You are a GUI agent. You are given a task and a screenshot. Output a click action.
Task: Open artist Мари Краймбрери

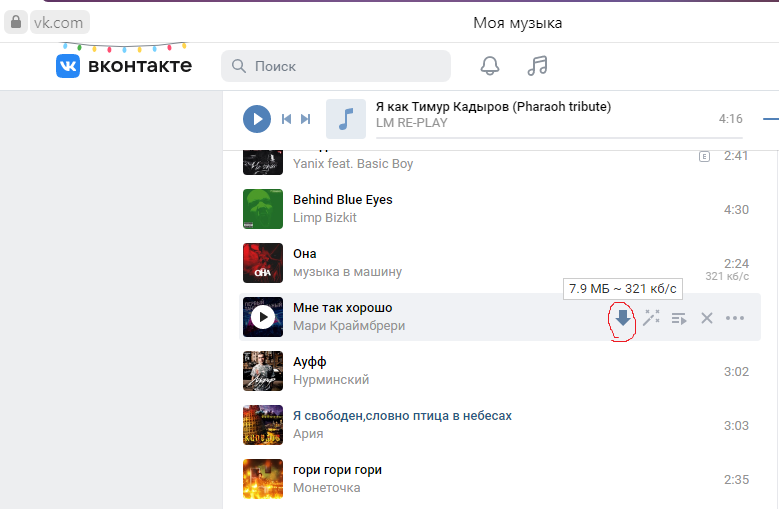(x=349, y=326)
